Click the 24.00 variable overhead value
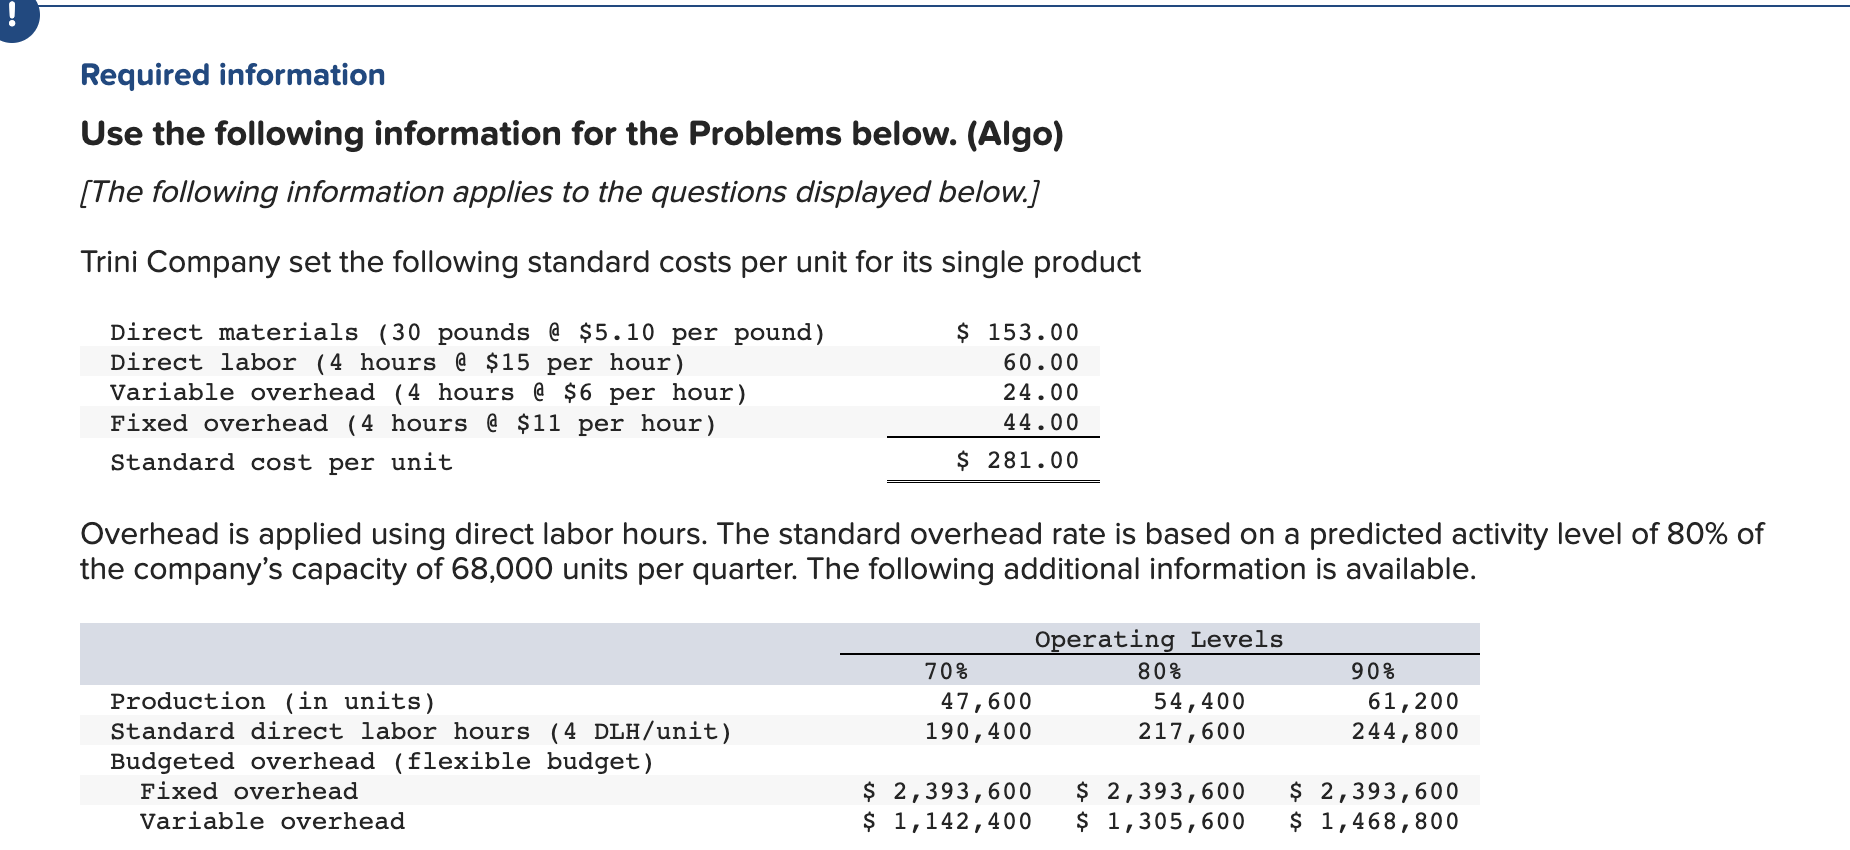1850x850 pixels. [1041, 392]
